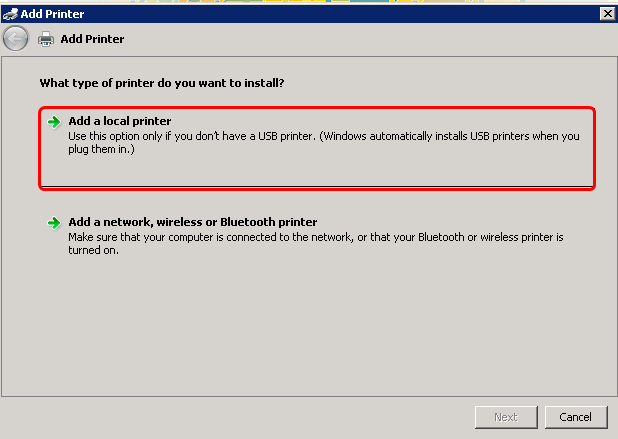Screen dimensions: 618x439
Task: Cancel the Add Printer wizard
Action: pyautogui.click(x=575, y=417)
